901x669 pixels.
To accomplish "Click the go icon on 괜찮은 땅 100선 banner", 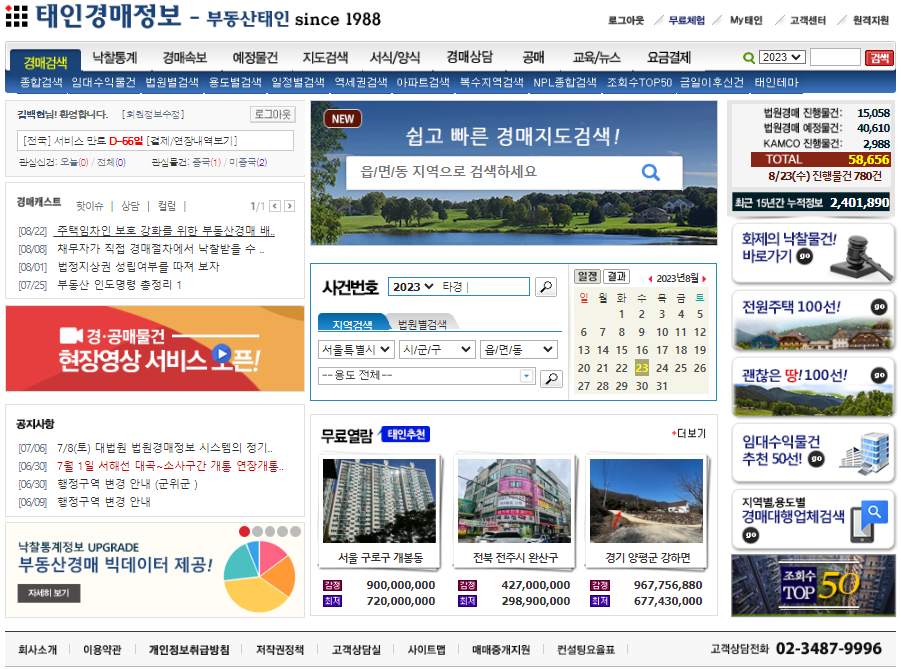I will click(878, 375).
